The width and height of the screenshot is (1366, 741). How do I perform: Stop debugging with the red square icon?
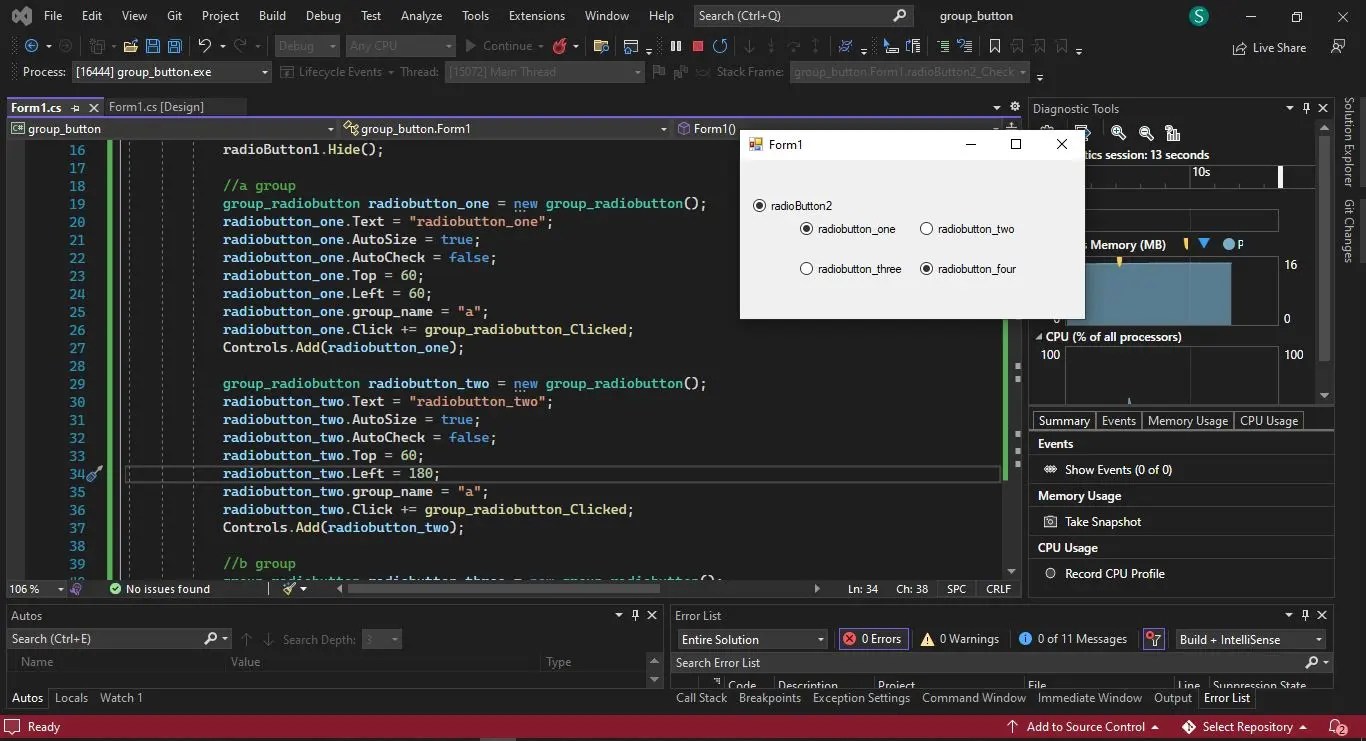pos(697,46)
